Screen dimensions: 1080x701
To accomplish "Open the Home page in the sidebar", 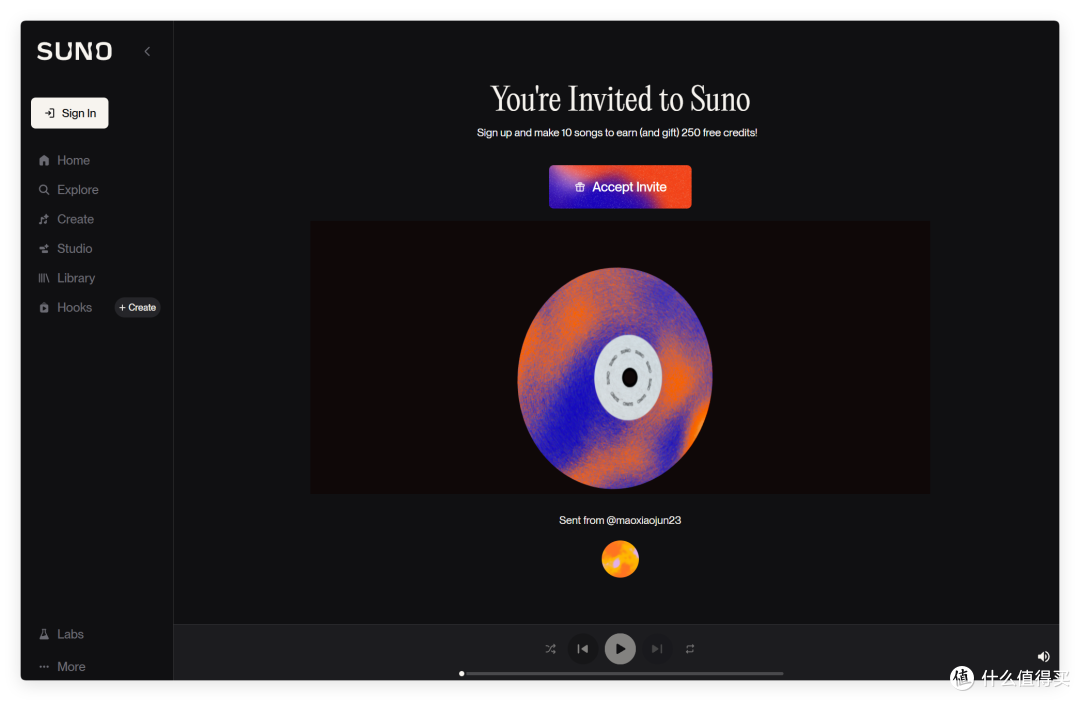I will (x=73, y=160).
